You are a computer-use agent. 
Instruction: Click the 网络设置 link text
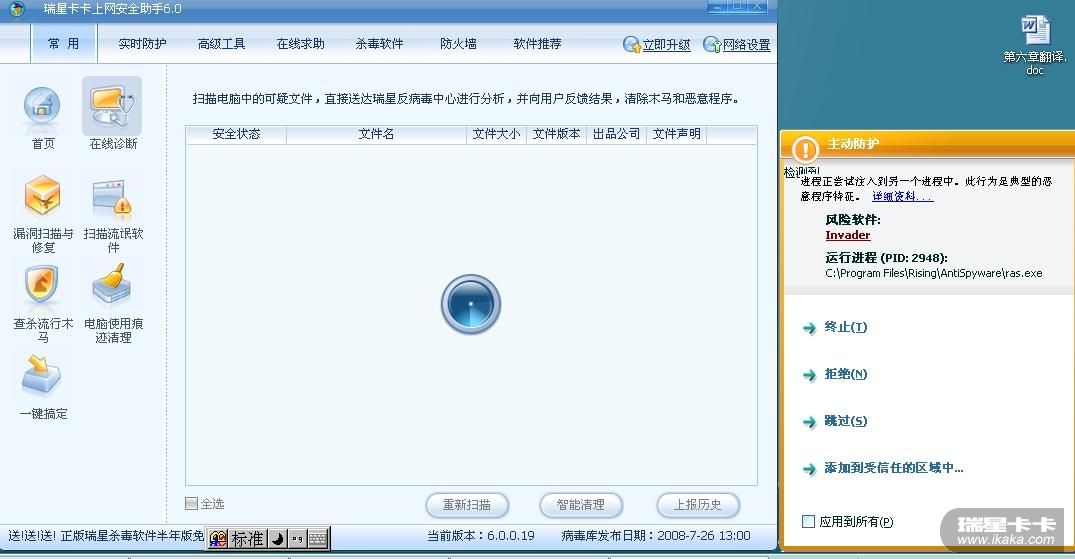747,45
